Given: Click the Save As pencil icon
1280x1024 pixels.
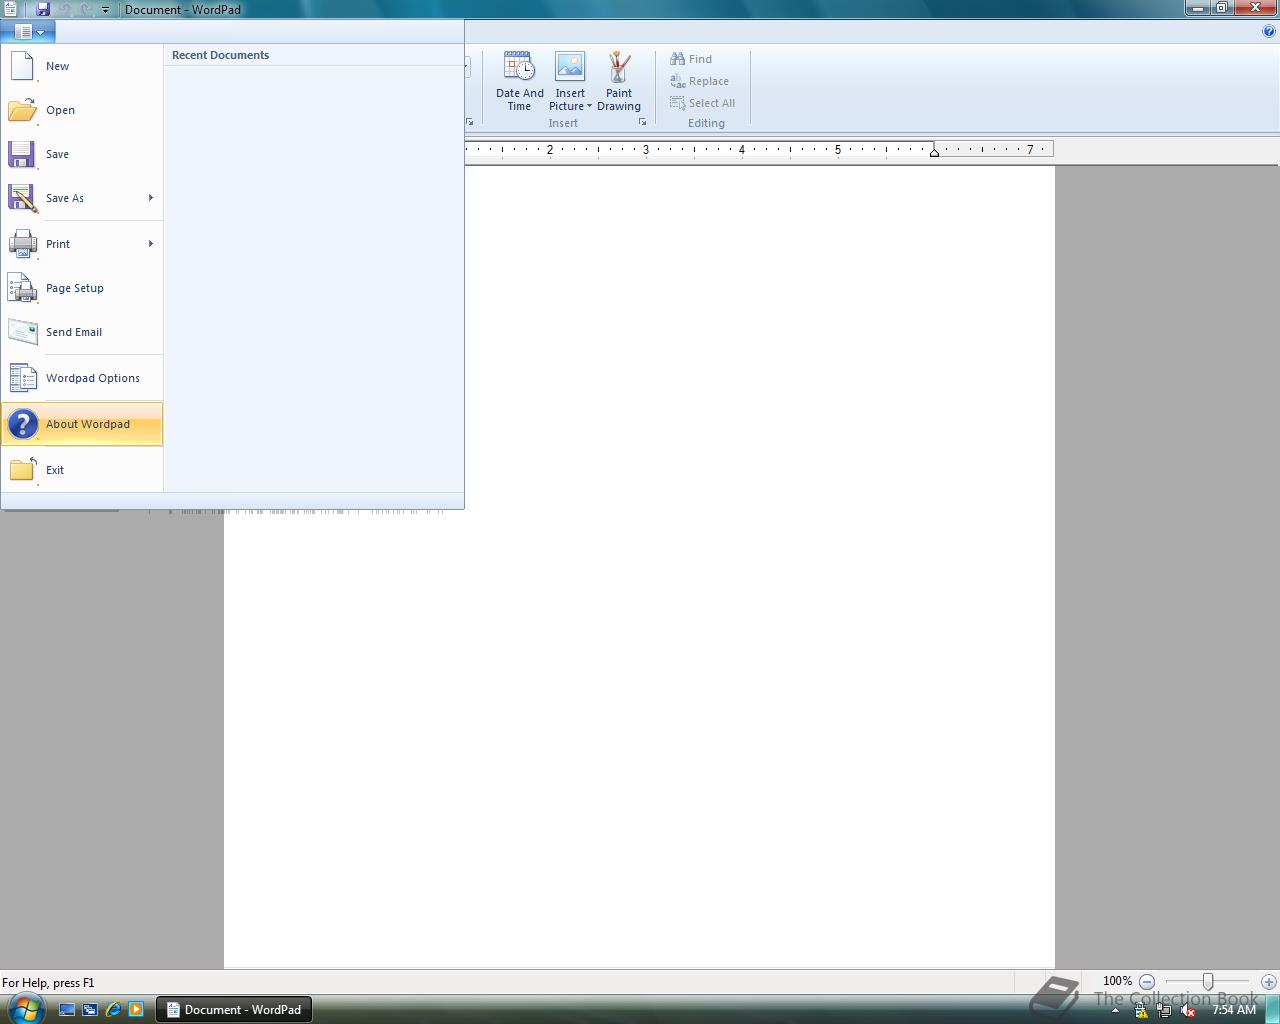Looking at the screenshot, I should pyautogui.click(x=22, y=198).
